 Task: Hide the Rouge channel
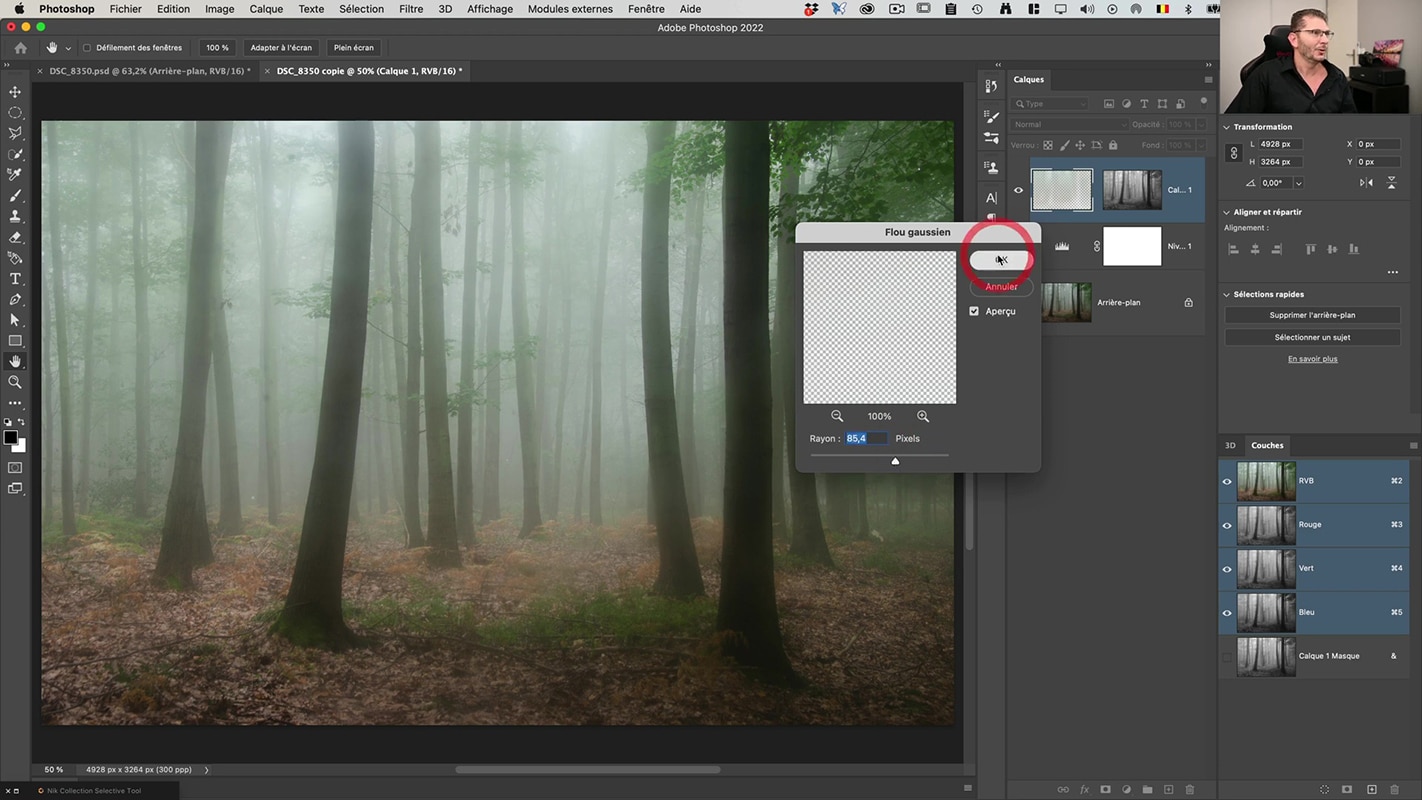[x=1227, y=525]
